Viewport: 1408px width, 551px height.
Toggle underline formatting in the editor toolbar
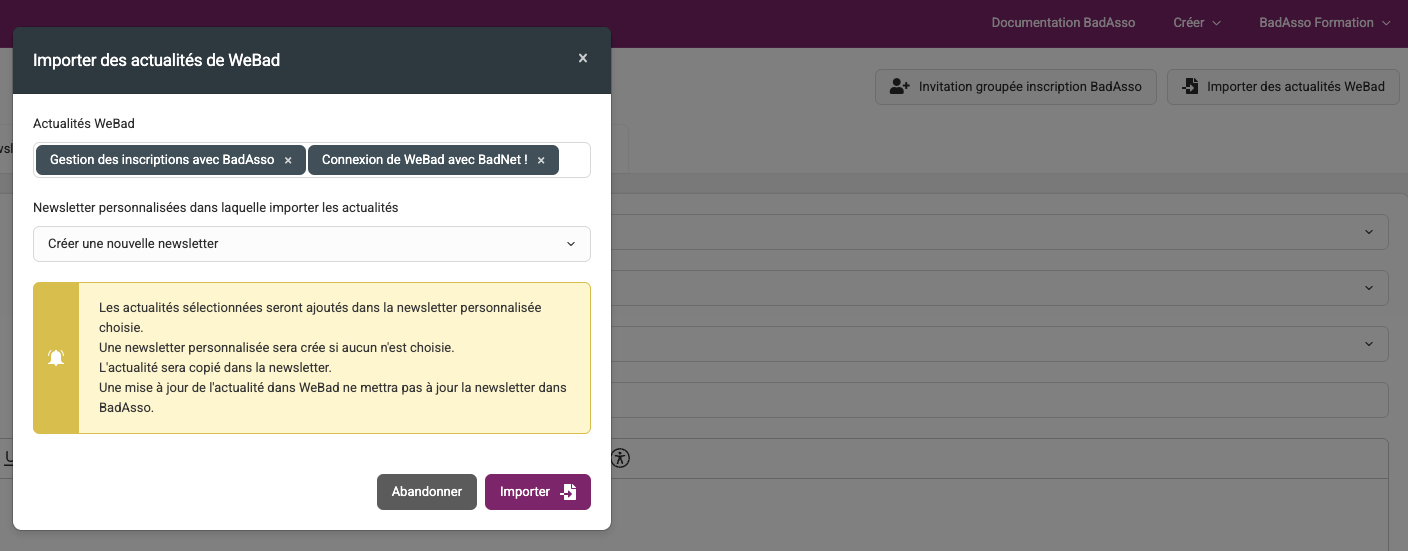[8, 459]
